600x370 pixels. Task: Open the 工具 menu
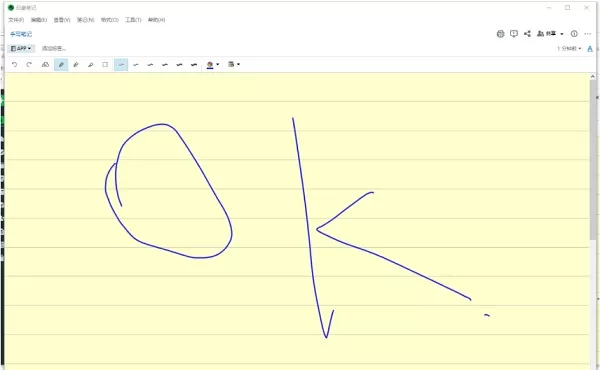pos(133,20)
